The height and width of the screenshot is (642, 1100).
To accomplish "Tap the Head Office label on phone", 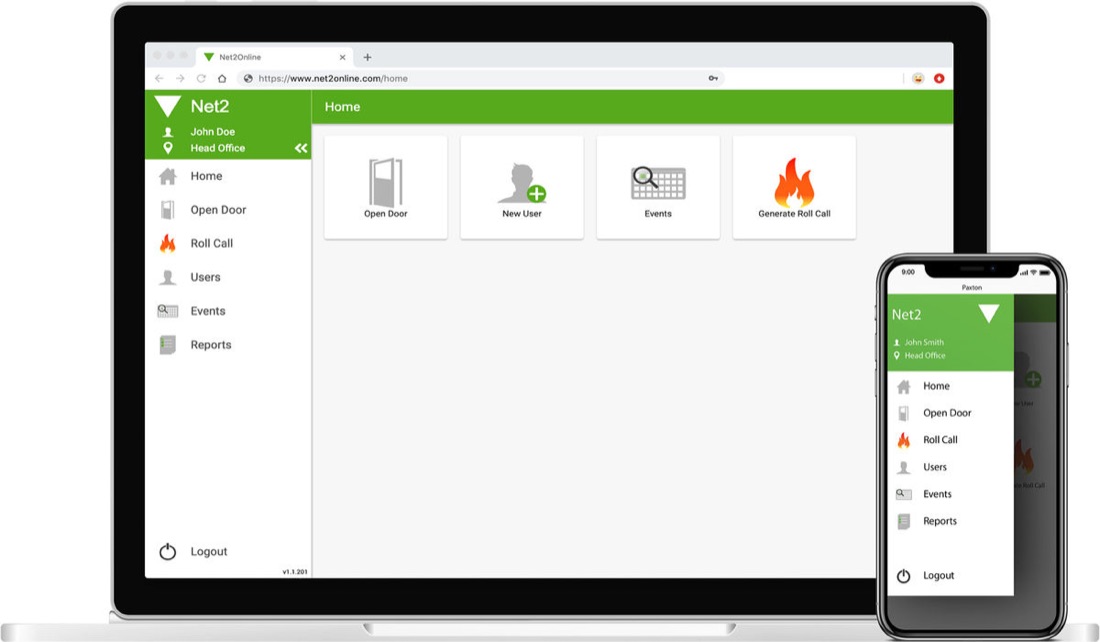I will click(x=925, y=356).
